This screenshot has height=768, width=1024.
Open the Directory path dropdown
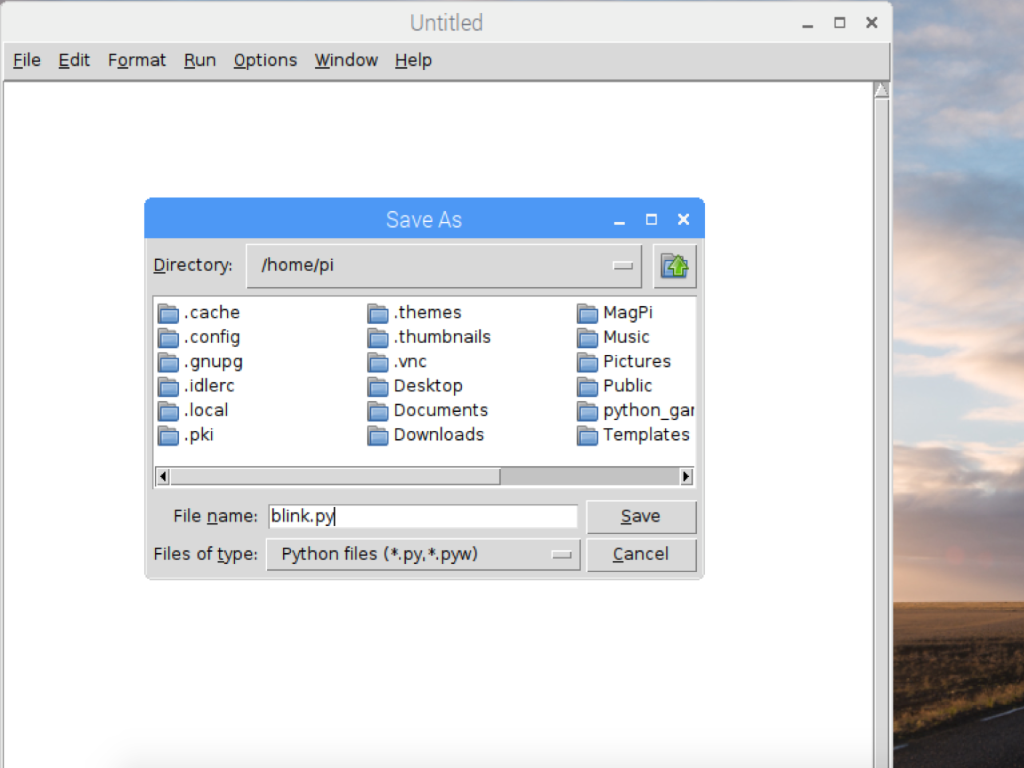pyautogui.click(x=444, y=266)
